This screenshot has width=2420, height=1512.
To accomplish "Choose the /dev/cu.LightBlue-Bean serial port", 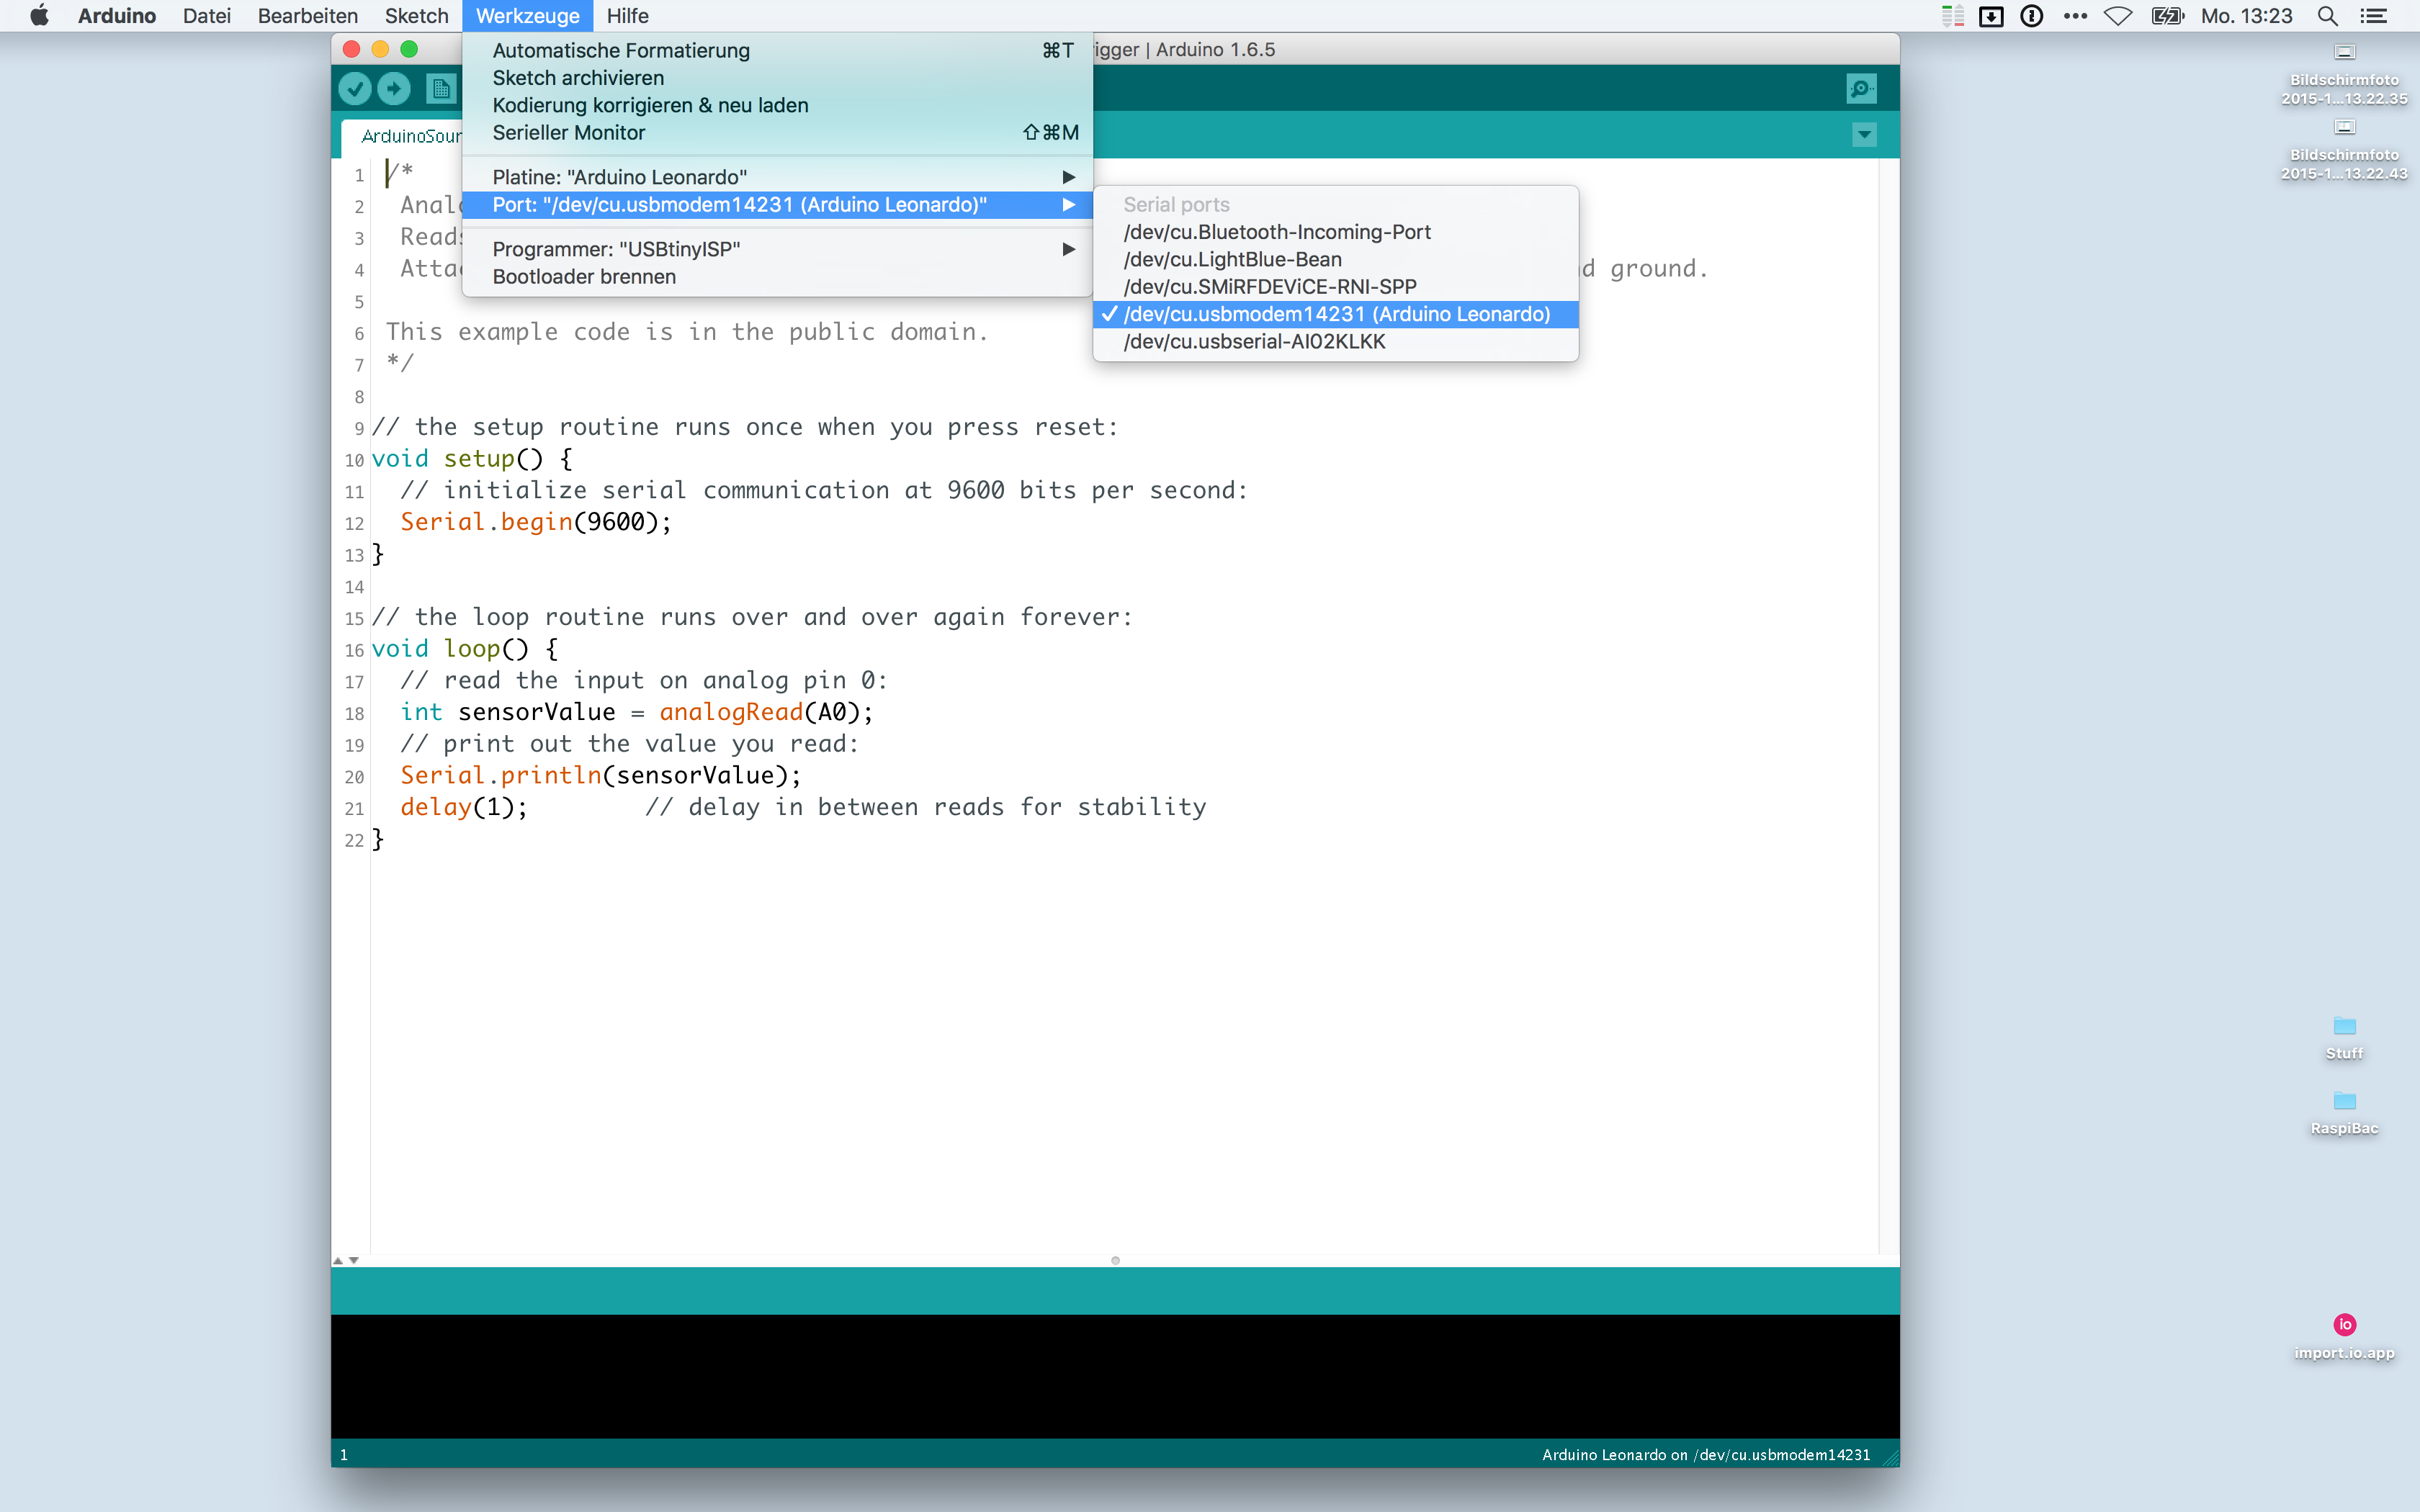I will [1232, 260].
